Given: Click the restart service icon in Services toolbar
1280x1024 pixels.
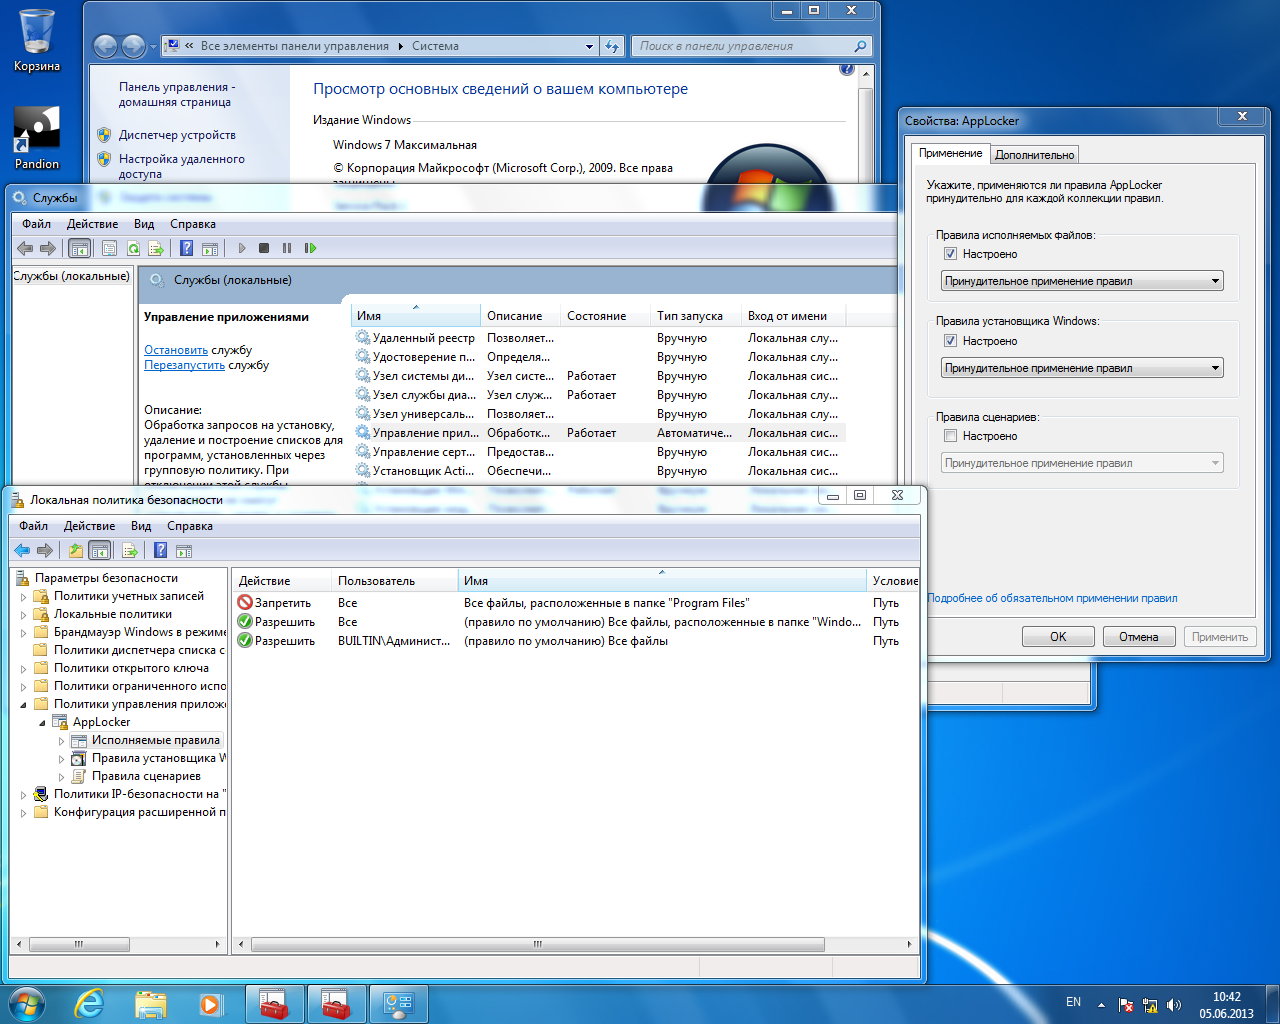Looking at the screenshot, I should point(310,248).
